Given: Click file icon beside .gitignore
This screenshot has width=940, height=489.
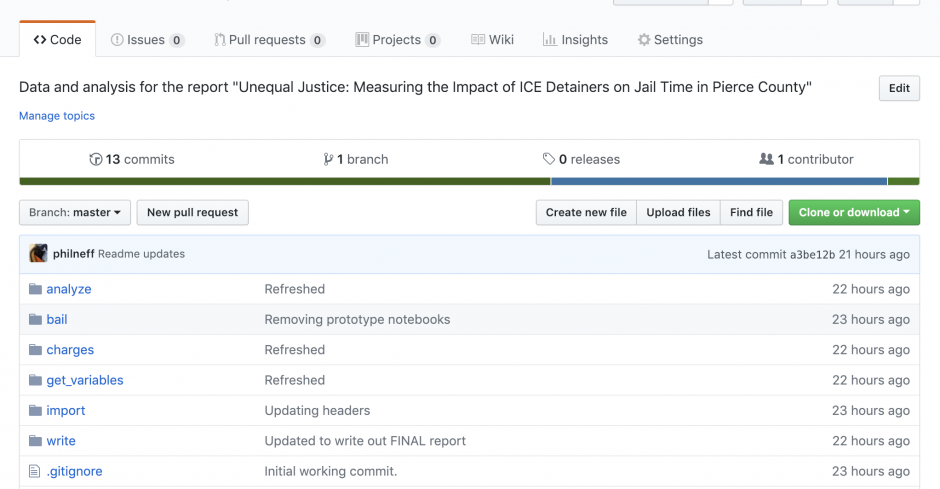Looking at the screenshot, I should (35, 472).
